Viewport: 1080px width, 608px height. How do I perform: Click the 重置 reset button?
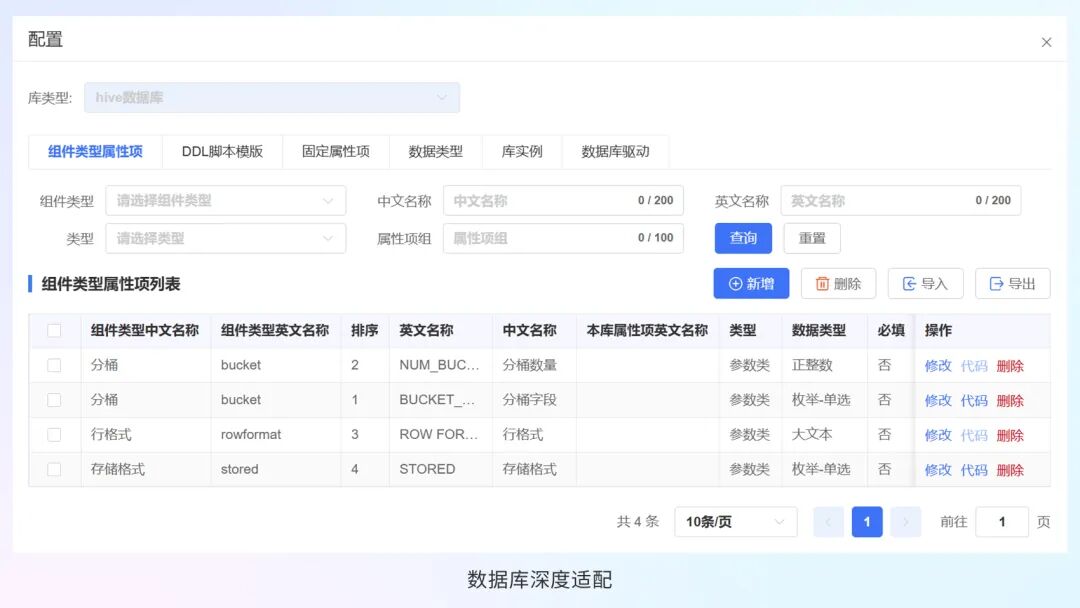pyautogui.click(x=812, y=239)
